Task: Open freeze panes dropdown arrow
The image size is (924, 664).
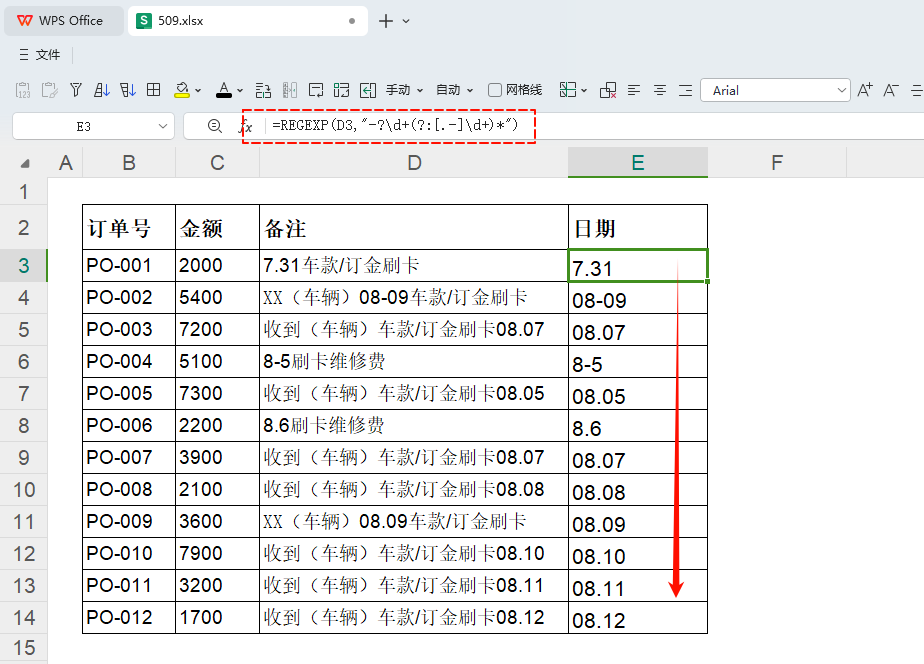Action: pos(584,91)
